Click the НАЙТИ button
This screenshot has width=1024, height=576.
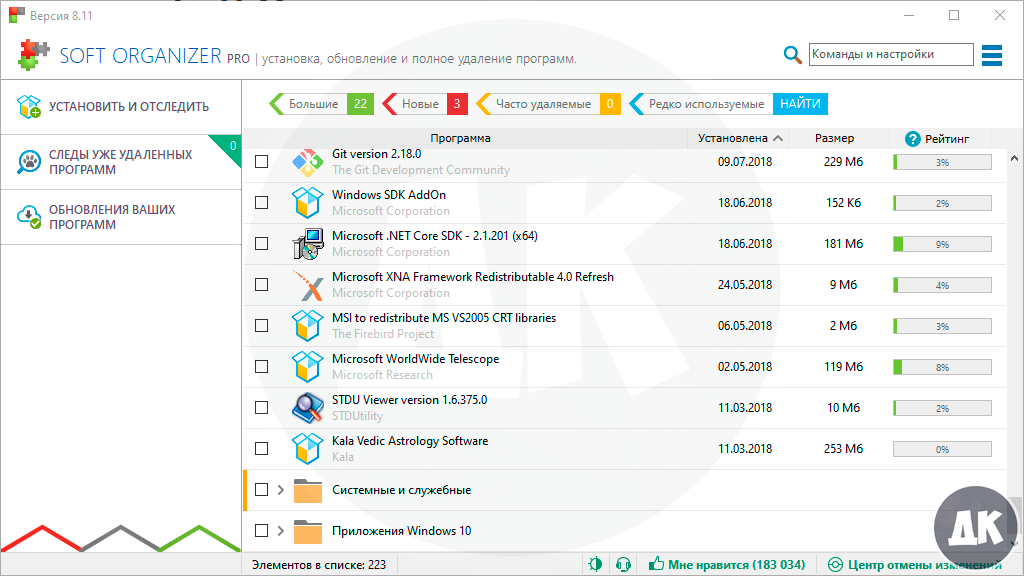click(800, 104)
